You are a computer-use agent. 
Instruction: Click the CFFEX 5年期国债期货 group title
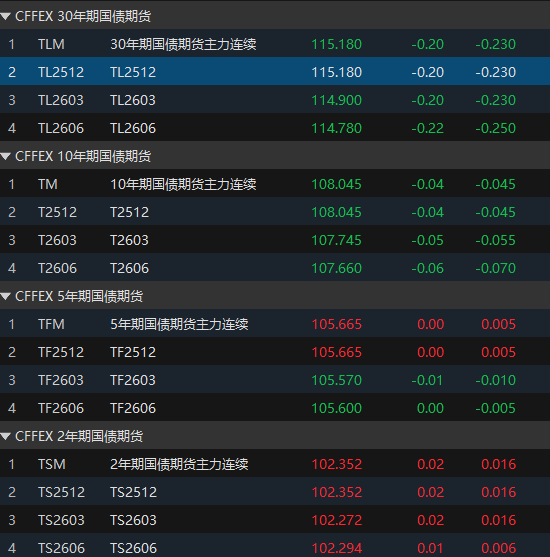point(79,296)
